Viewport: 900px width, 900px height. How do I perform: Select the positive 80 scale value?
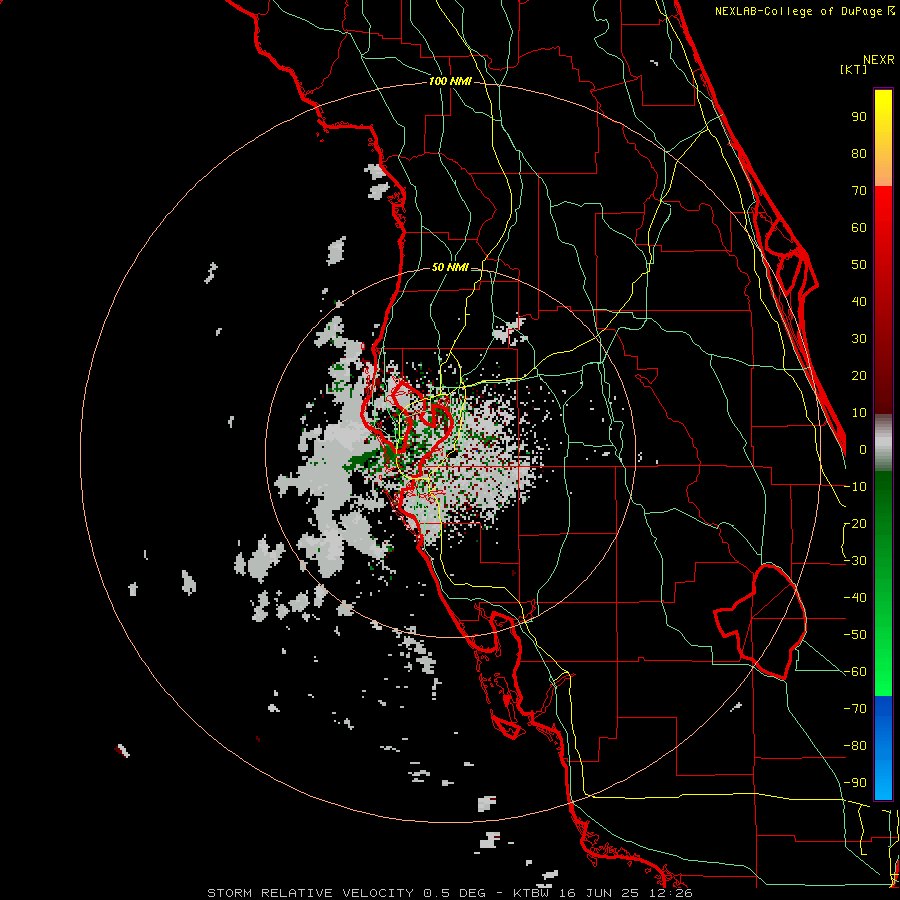pyautogui.click(x=859, y=153)
